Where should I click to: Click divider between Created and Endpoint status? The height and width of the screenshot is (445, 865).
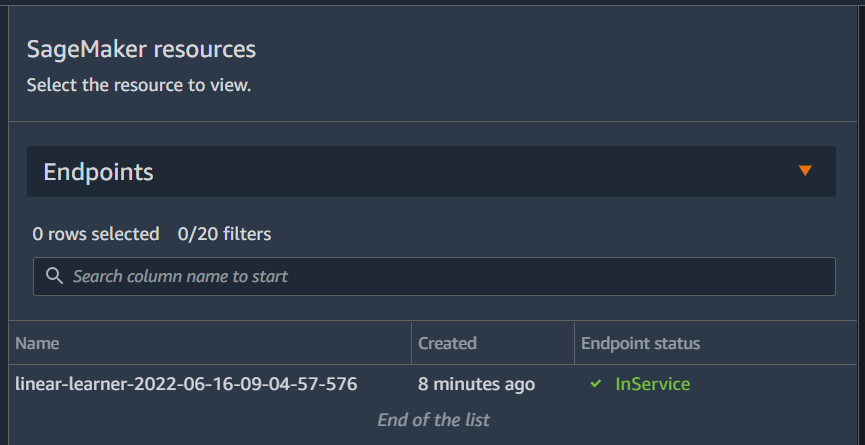coord(574,343)
